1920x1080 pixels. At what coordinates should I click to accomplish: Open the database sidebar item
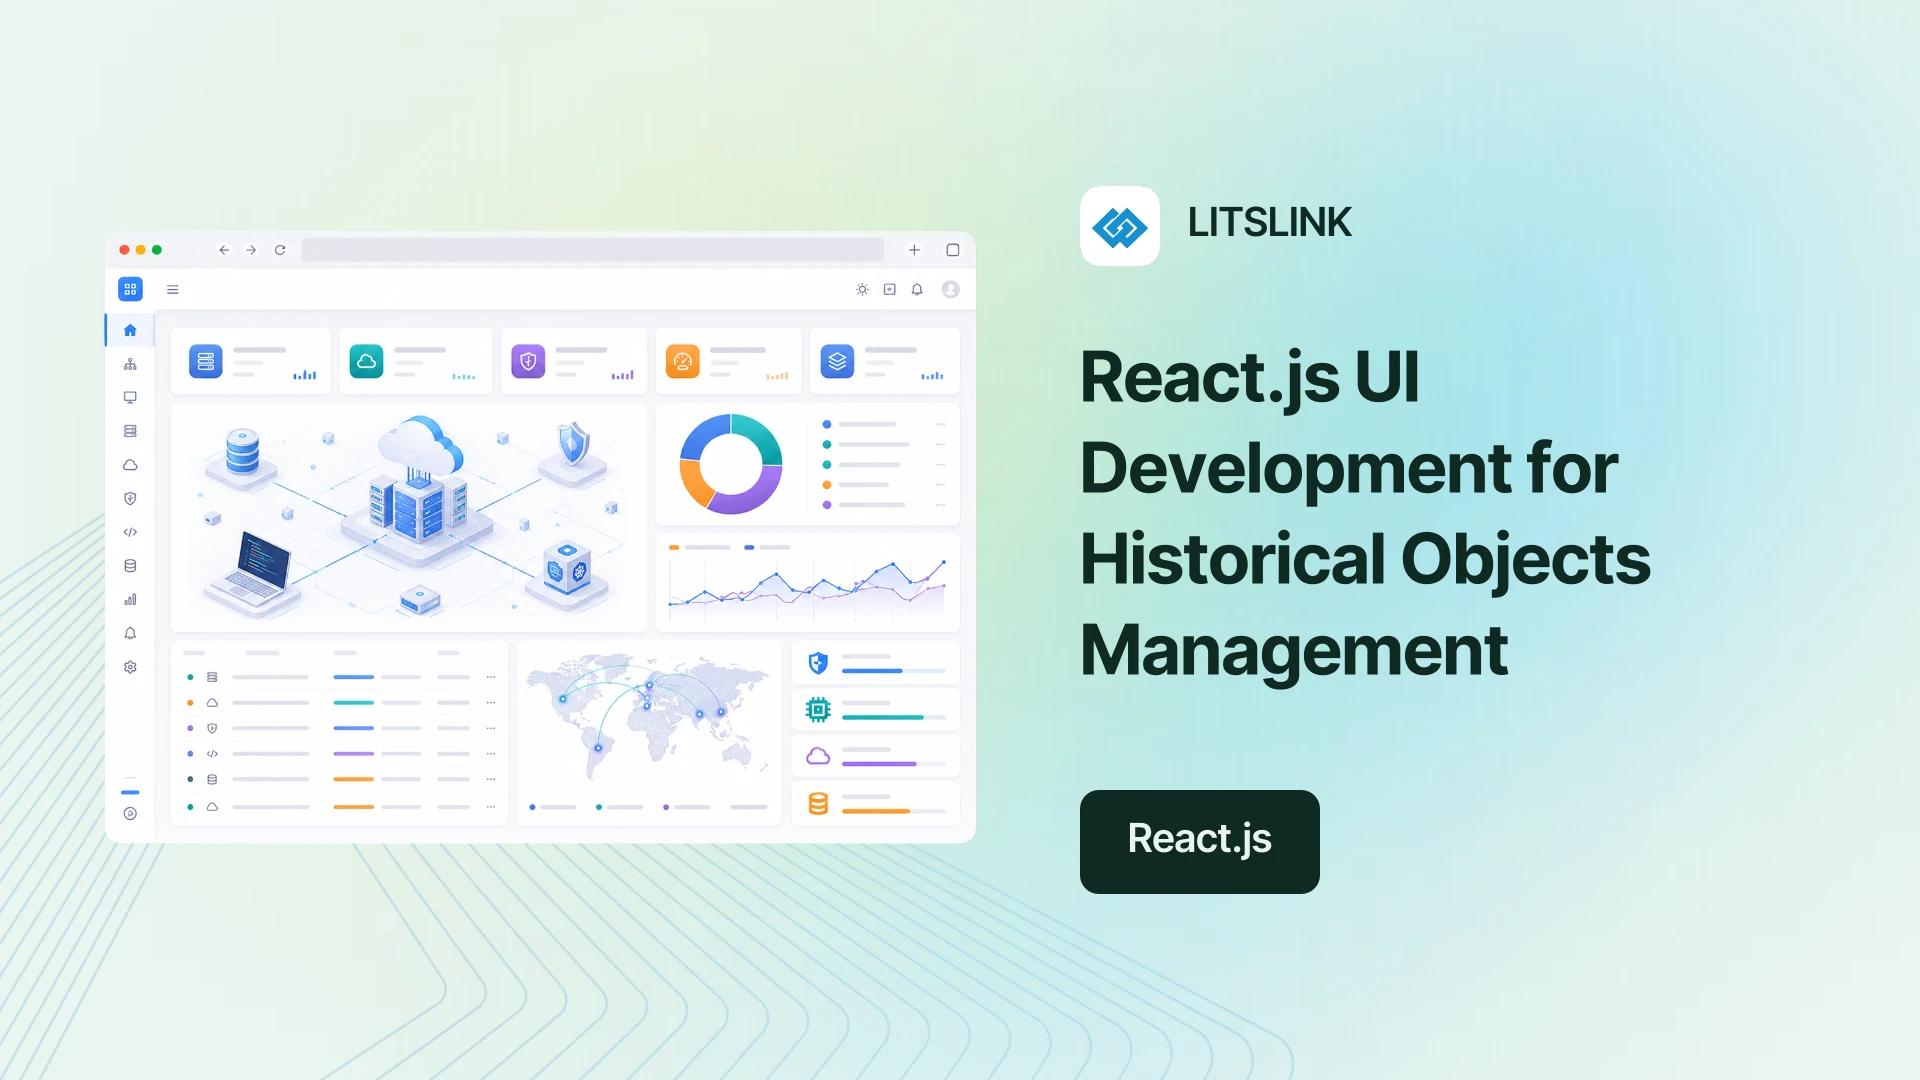click(x=130, y=566)
